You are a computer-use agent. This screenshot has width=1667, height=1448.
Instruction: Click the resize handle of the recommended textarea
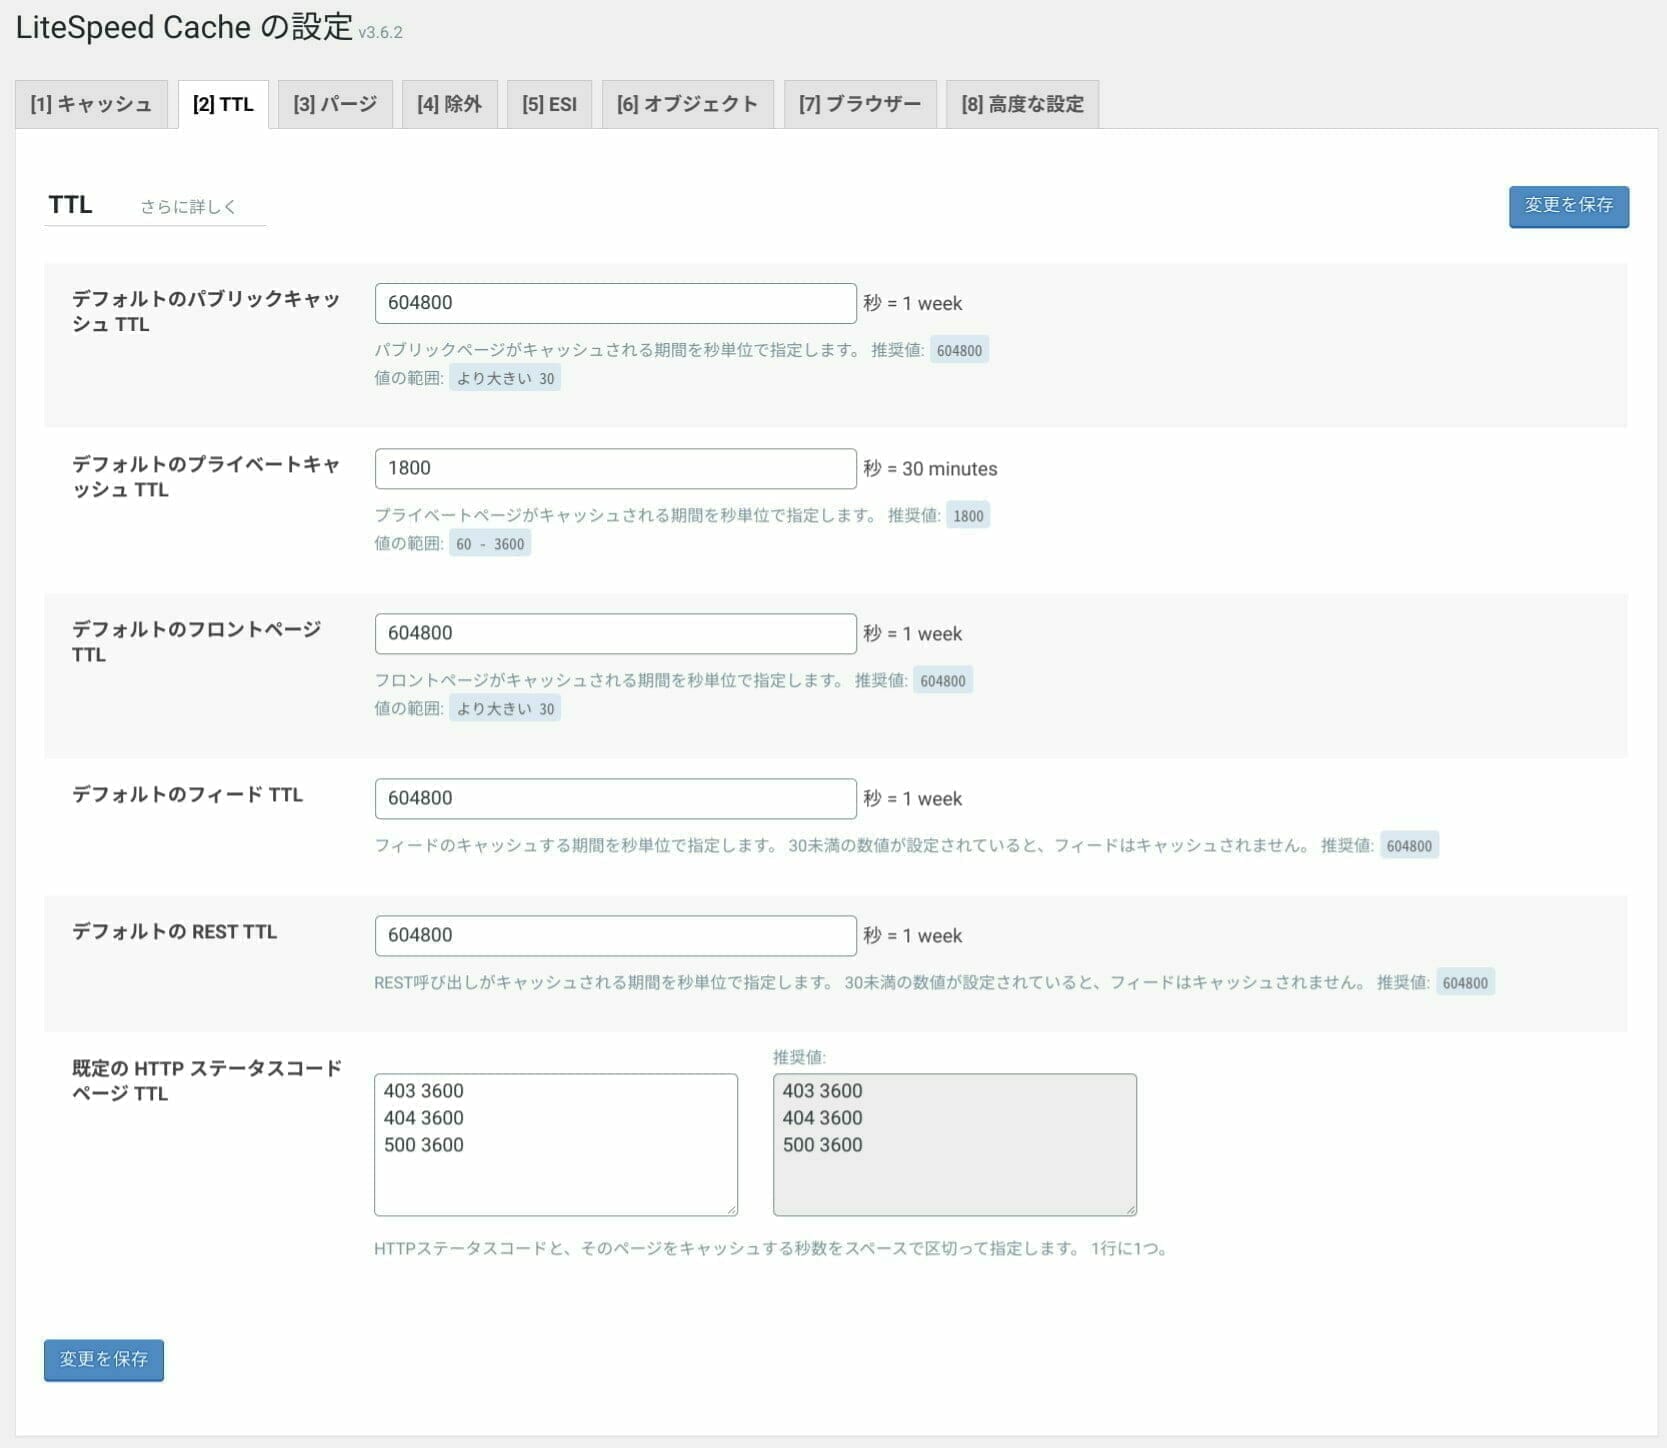coord(1130,1209)
